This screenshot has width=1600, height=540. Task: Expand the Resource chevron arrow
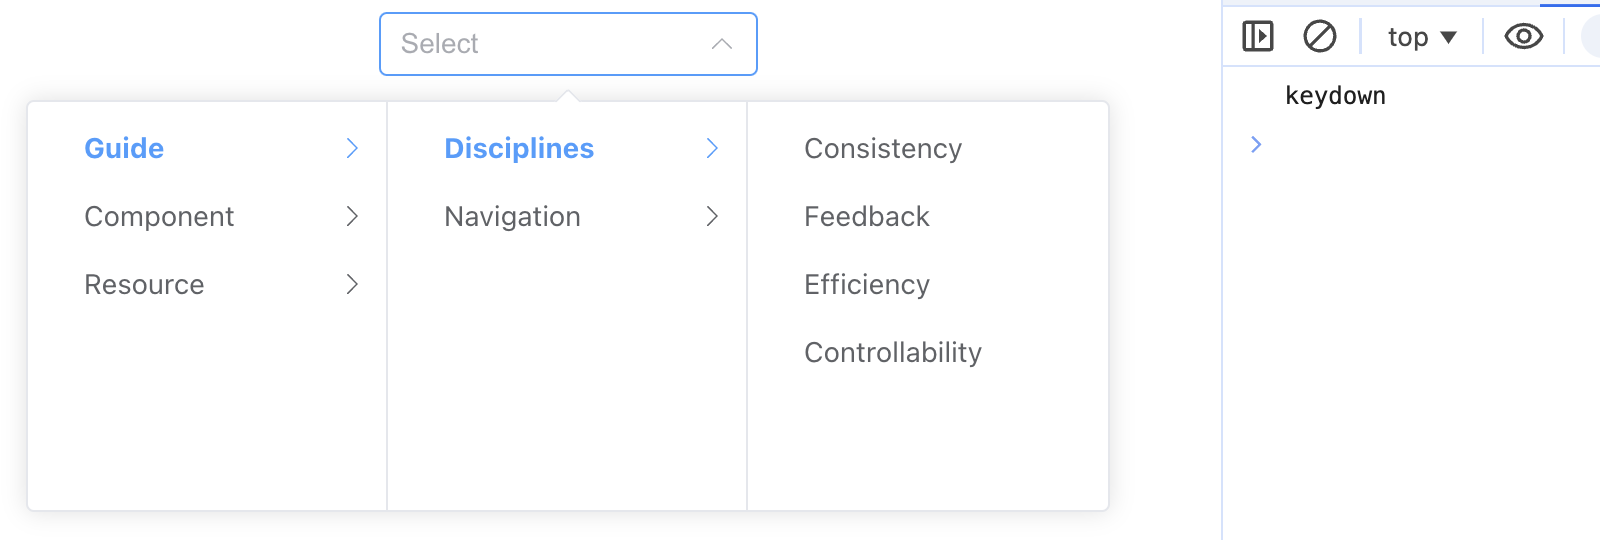pos(352,284)
